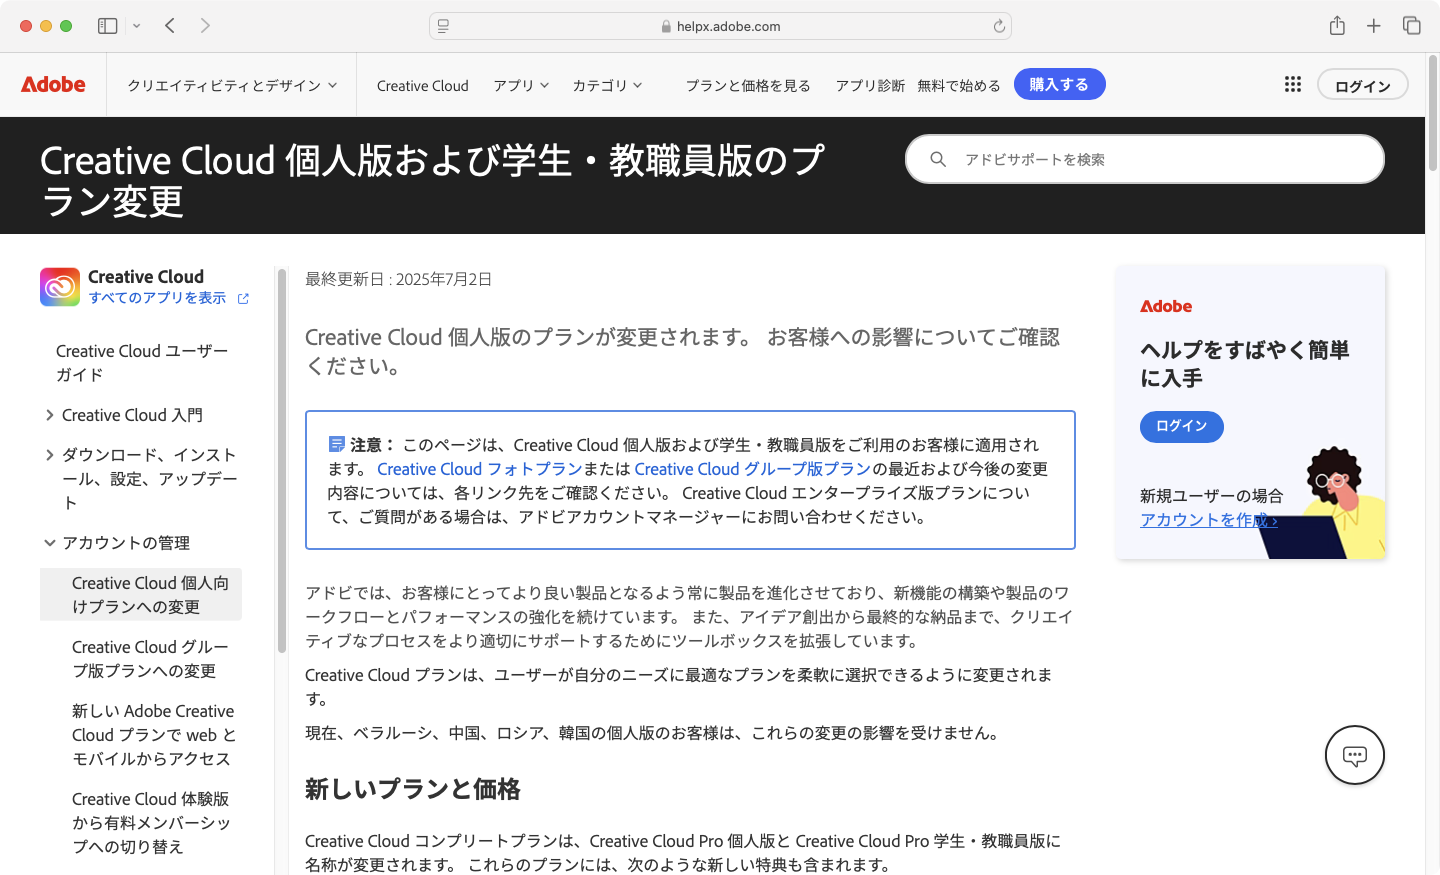Click the Adobe logo in the header

[x=54, y=85]
